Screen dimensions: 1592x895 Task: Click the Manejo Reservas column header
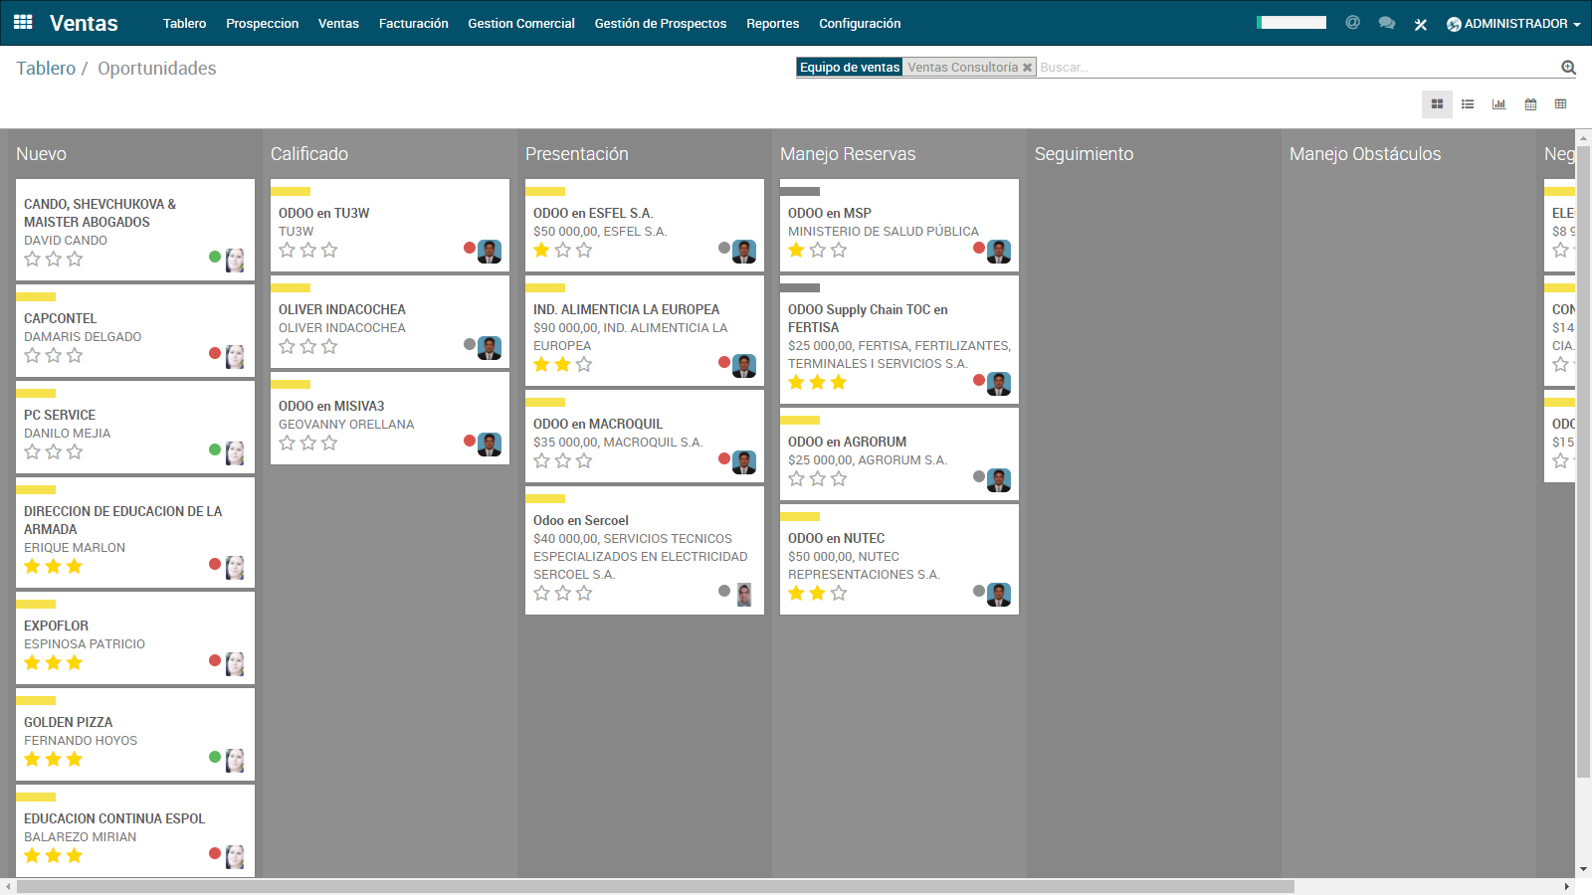click(848, 154)
